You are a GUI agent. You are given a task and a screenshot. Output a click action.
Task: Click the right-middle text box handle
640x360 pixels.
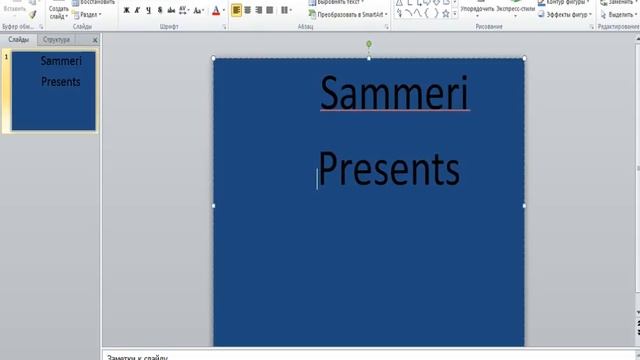524,206
